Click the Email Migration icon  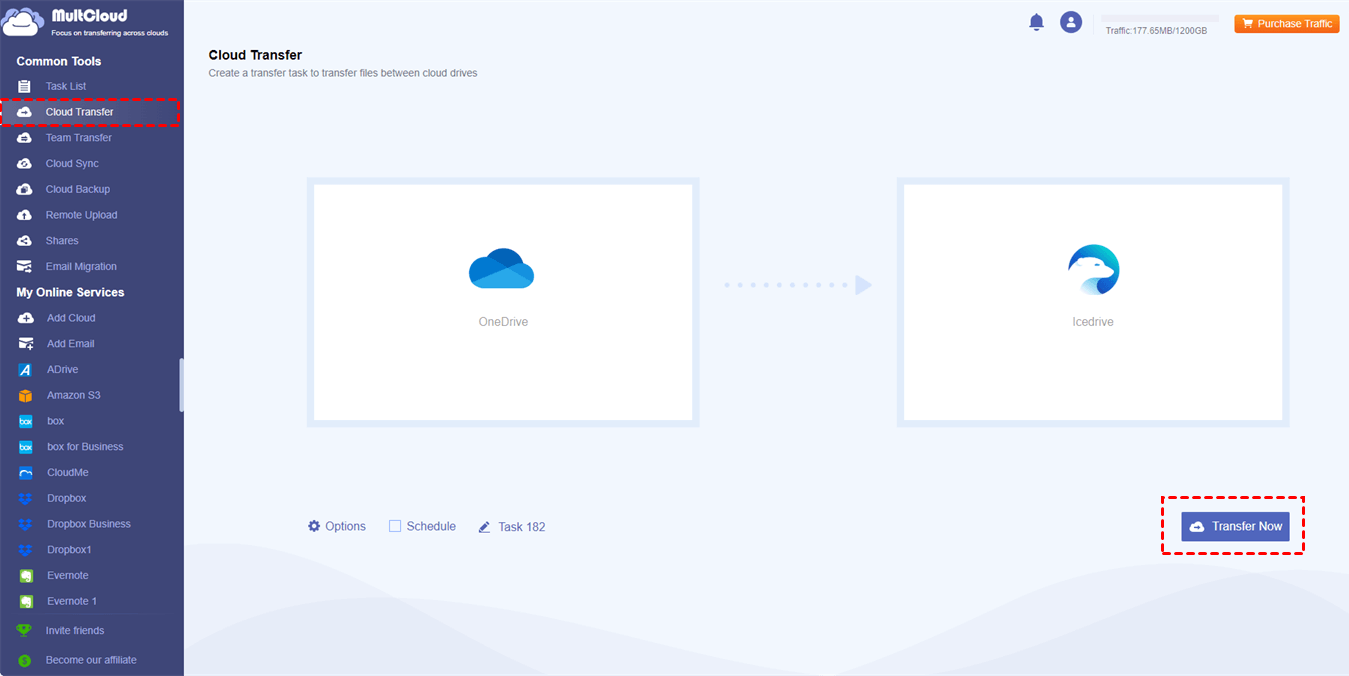[x=25, y=267]
